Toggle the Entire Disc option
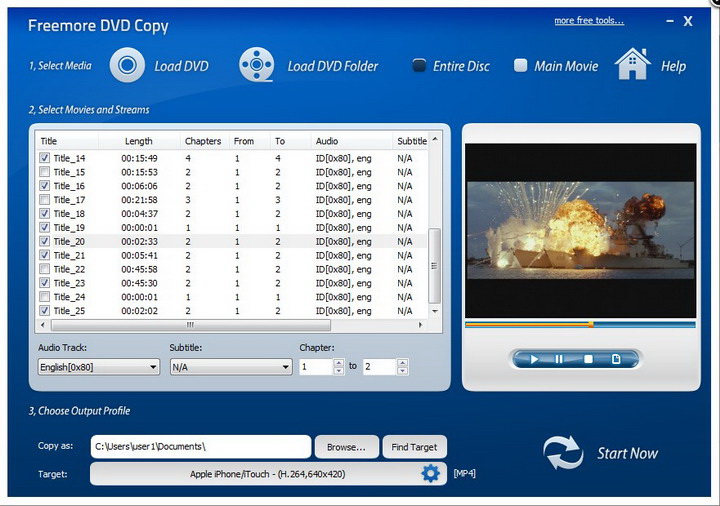The width and height of the screenshot is (720, 506). (420, 66)
